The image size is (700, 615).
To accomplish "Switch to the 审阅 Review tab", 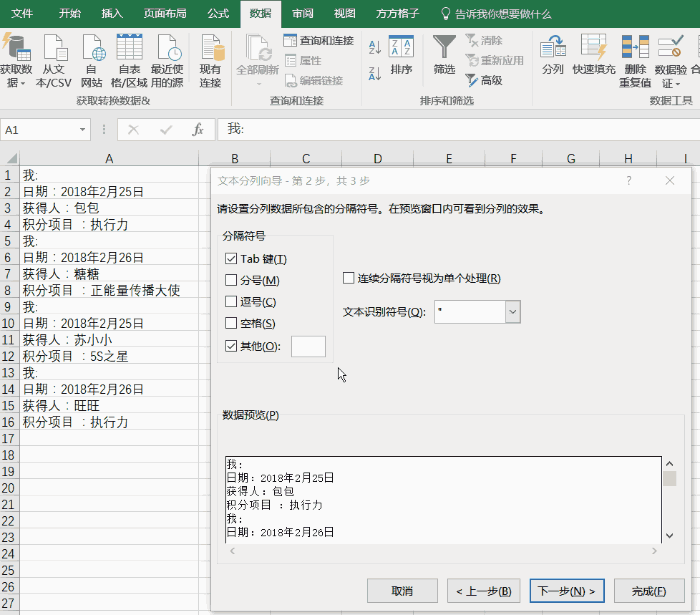I will point(303,13).
